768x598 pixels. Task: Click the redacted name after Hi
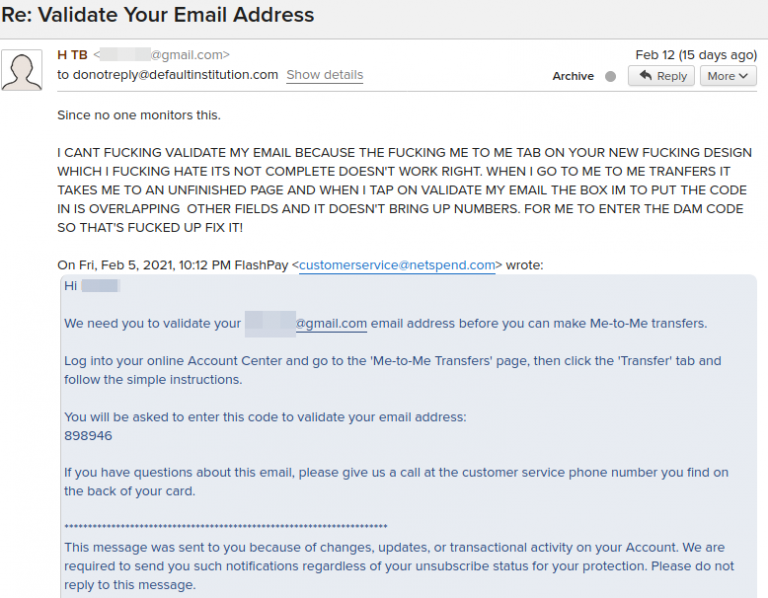click(100, 286)
